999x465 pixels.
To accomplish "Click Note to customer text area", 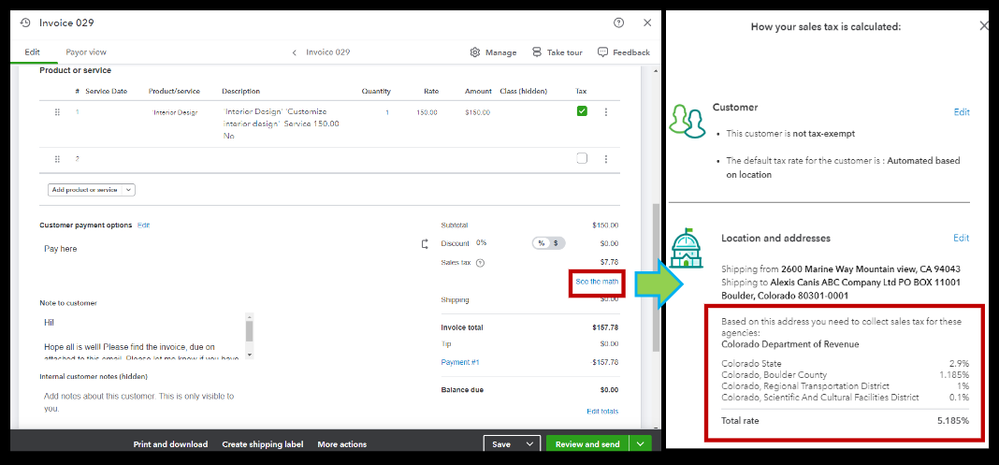I will point(142,336).
